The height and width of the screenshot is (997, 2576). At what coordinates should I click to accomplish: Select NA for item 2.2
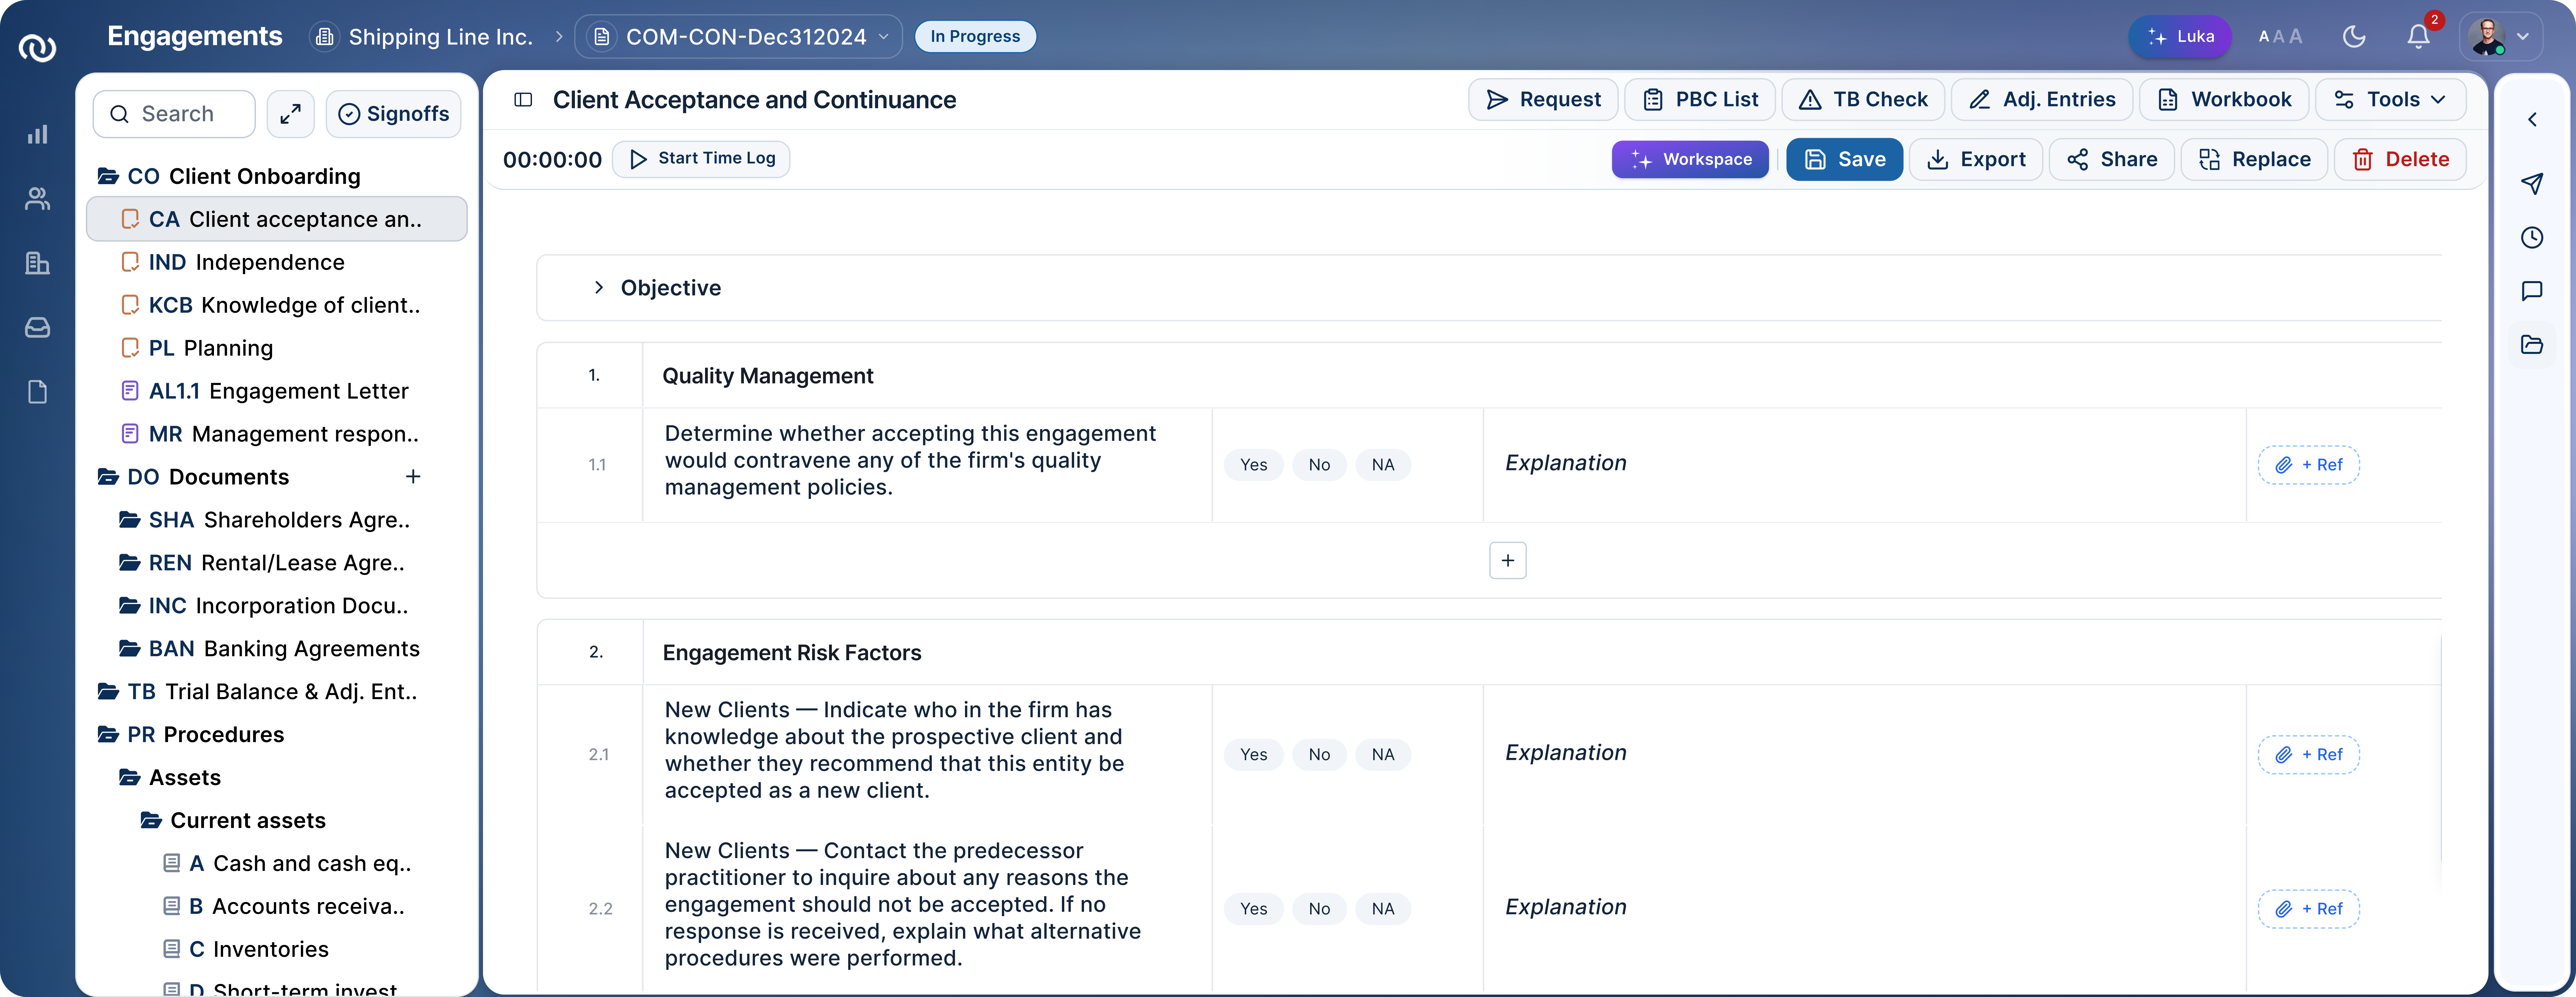1383,909
